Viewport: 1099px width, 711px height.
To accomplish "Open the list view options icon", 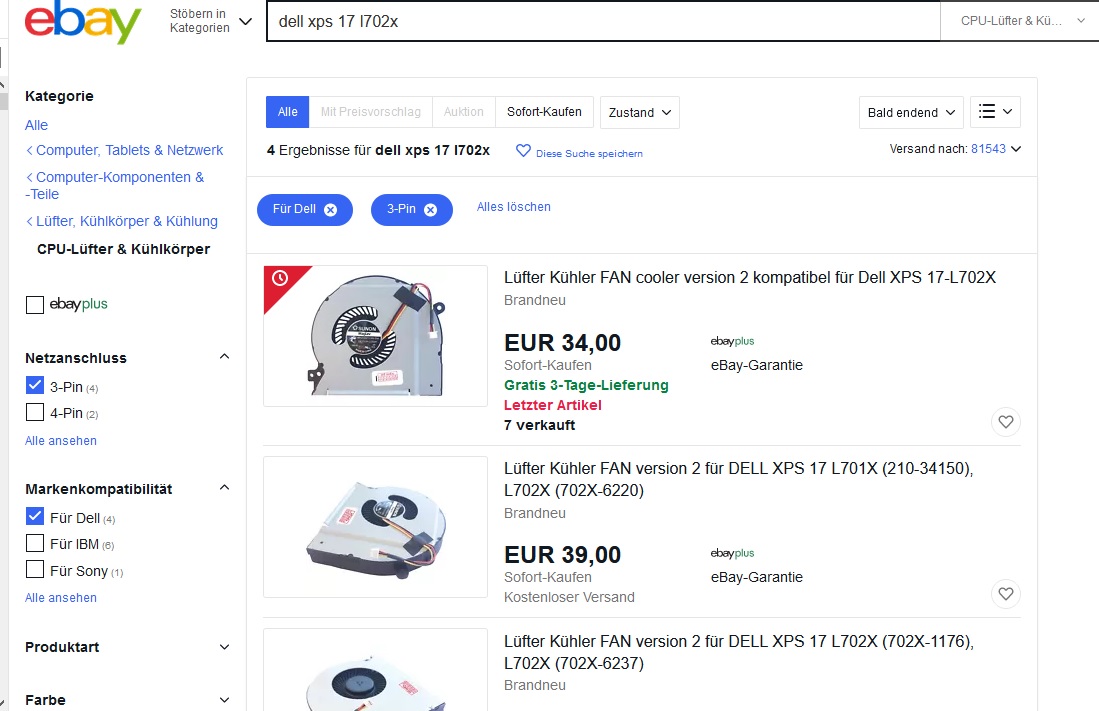I will (995, 112).
